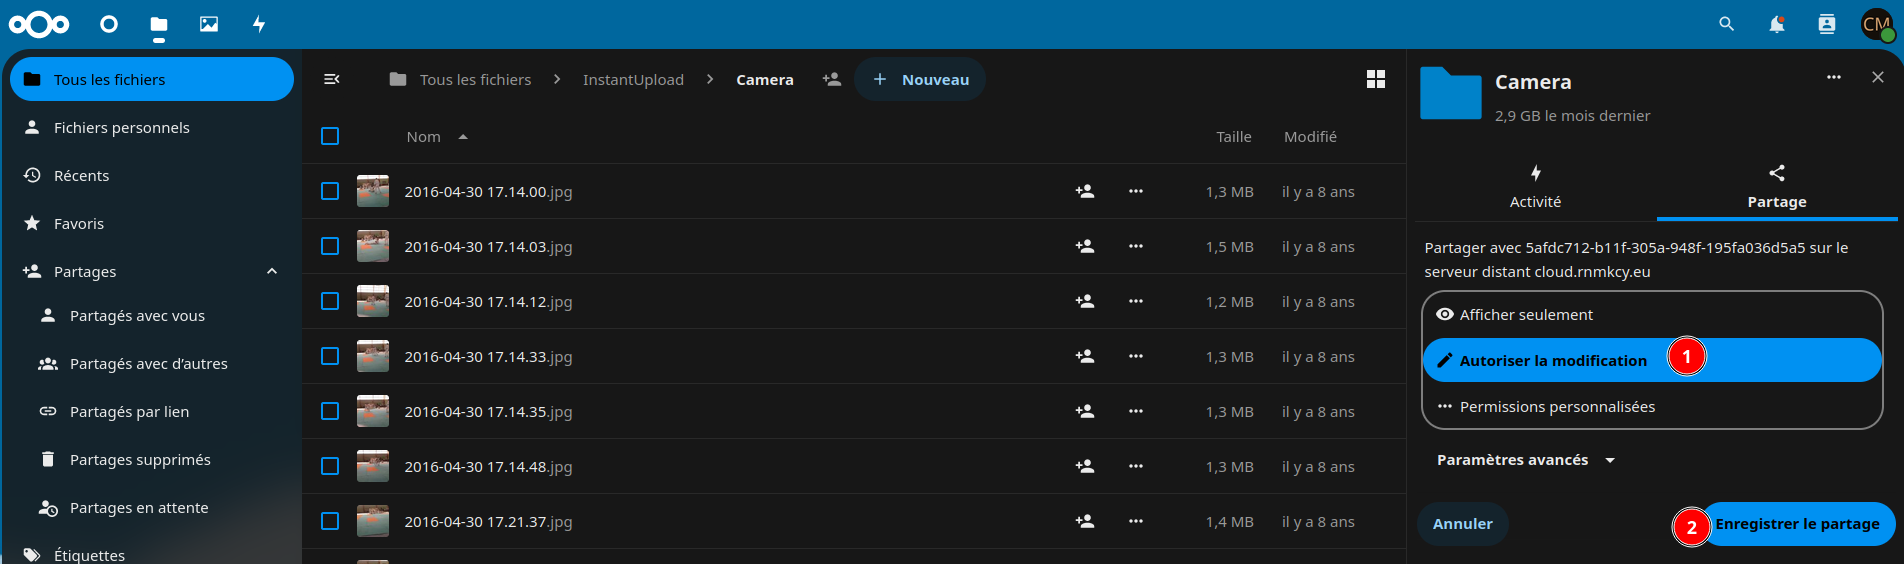Open thumbnail of 2016-04-30 17.14.33.jpg

[373, 356]
